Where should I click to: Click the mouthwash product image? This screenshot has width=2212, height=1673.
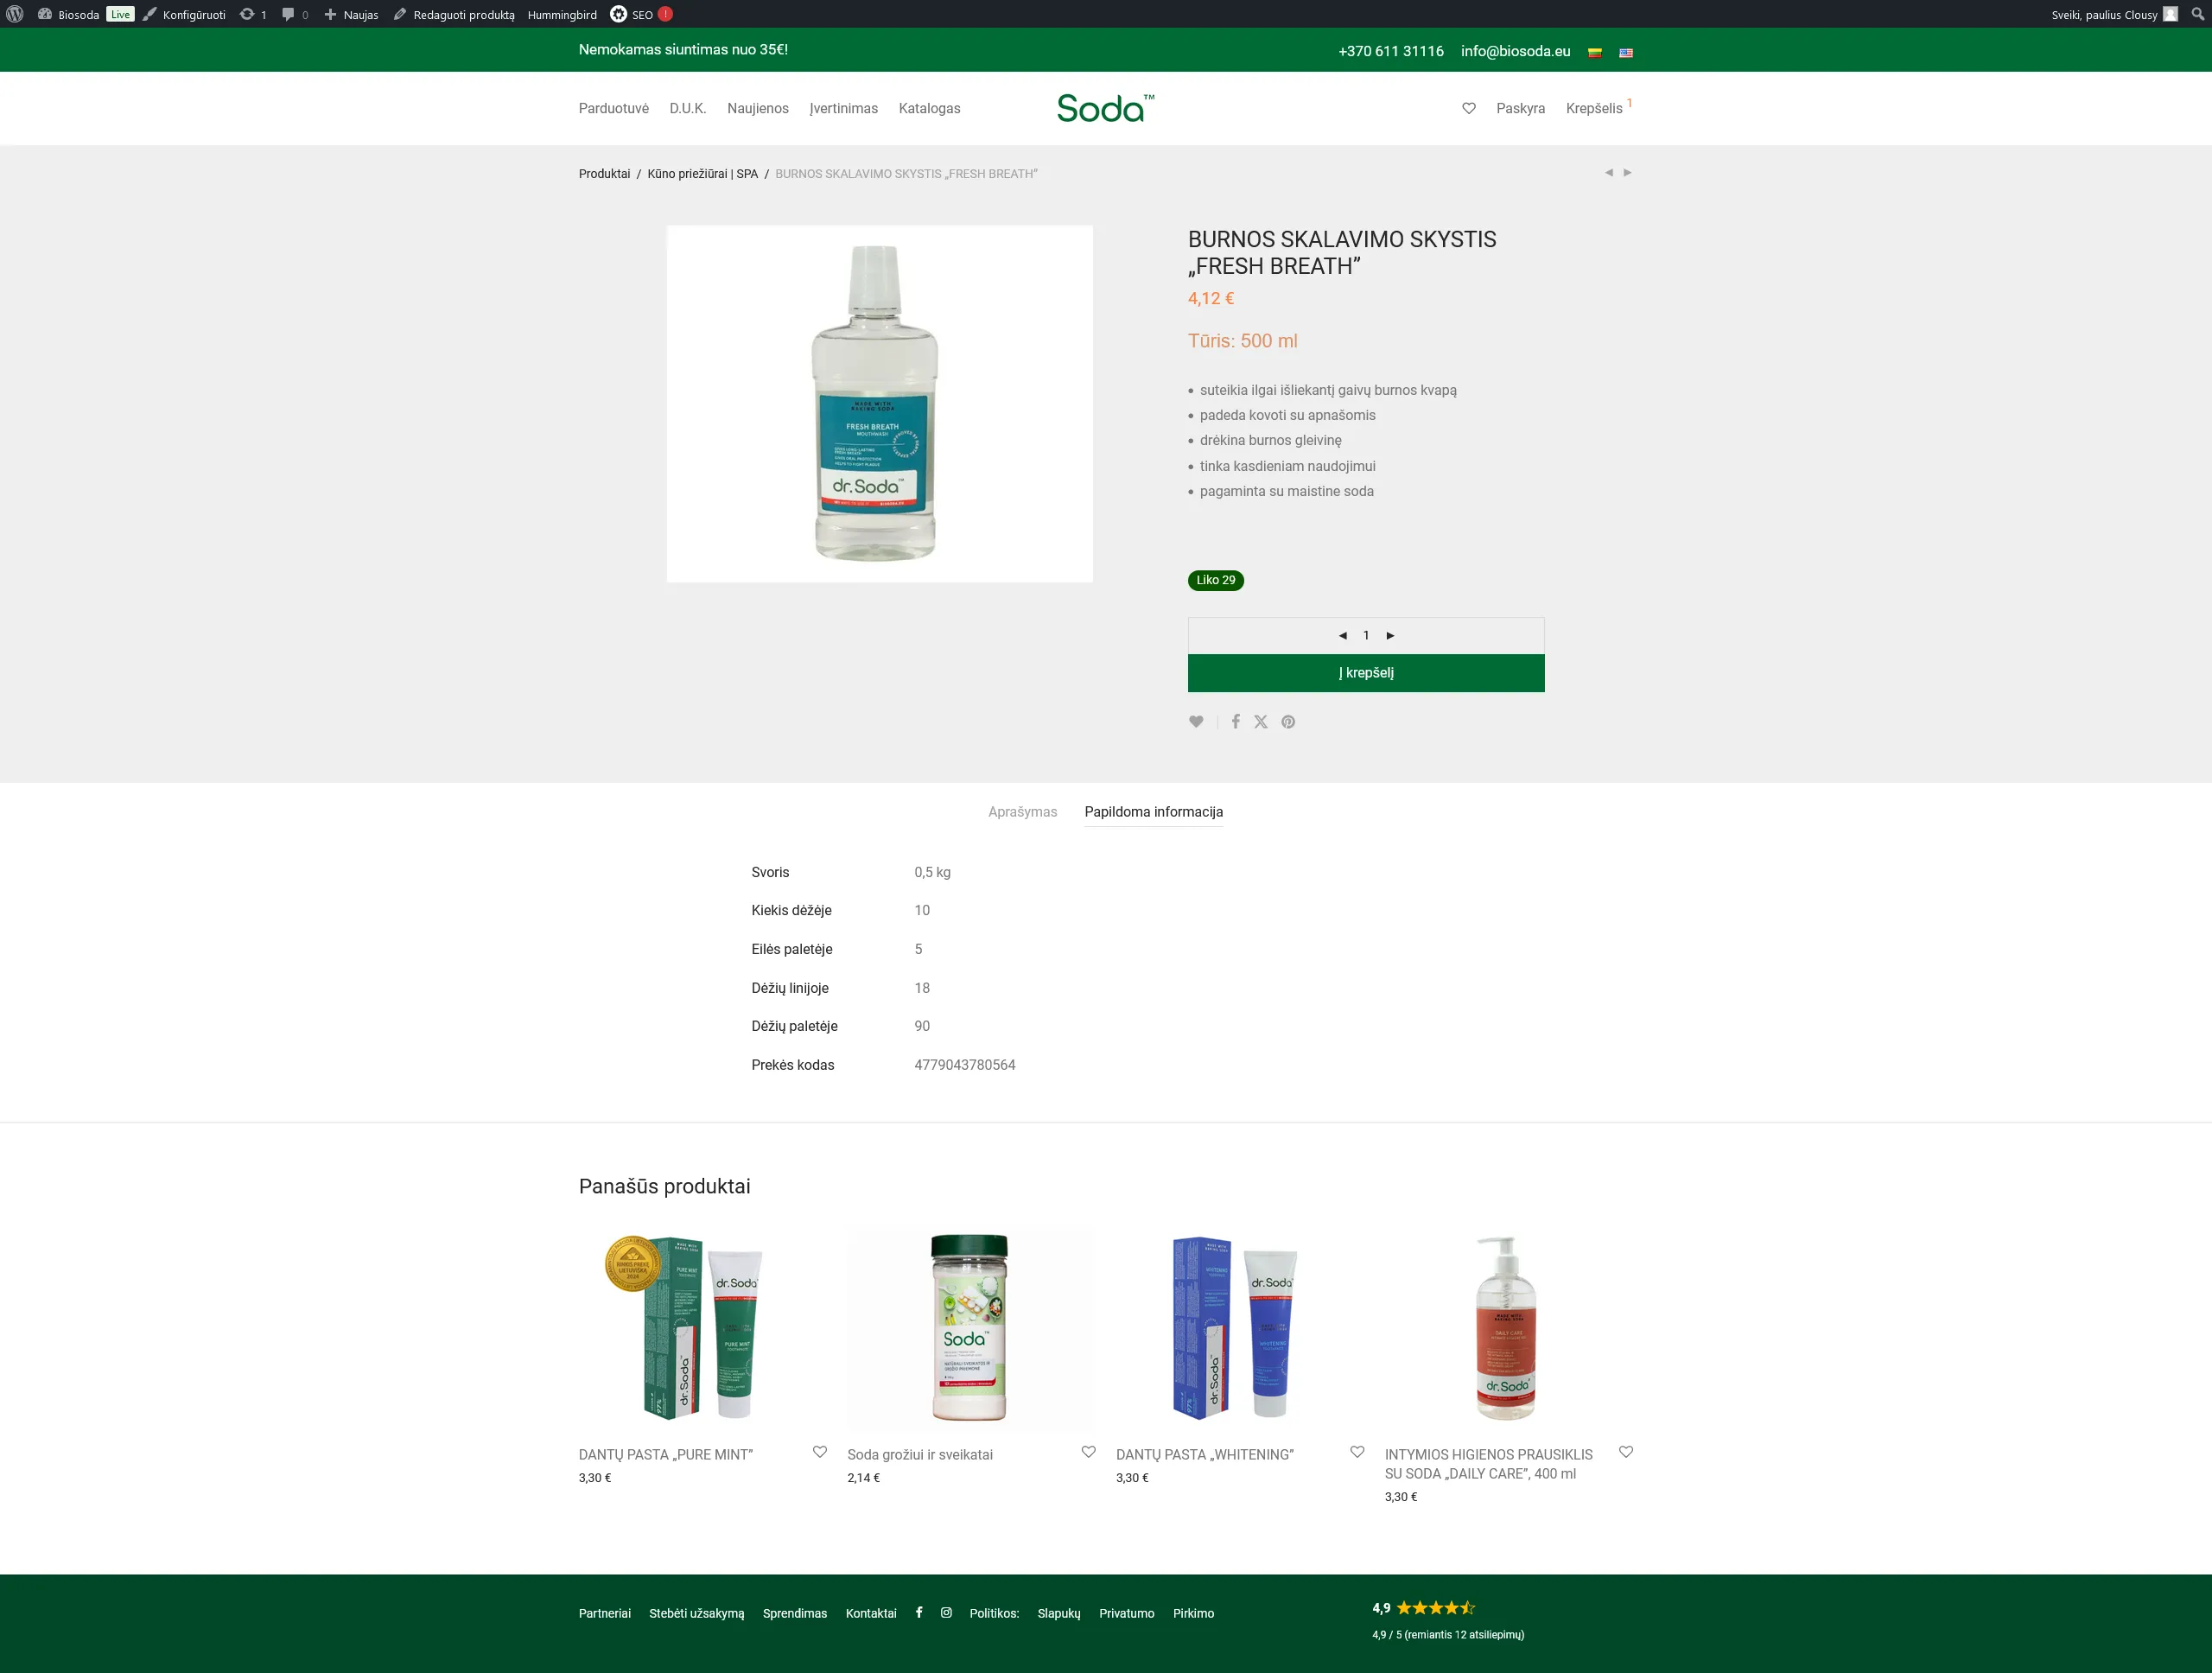(x=879, y=403)
